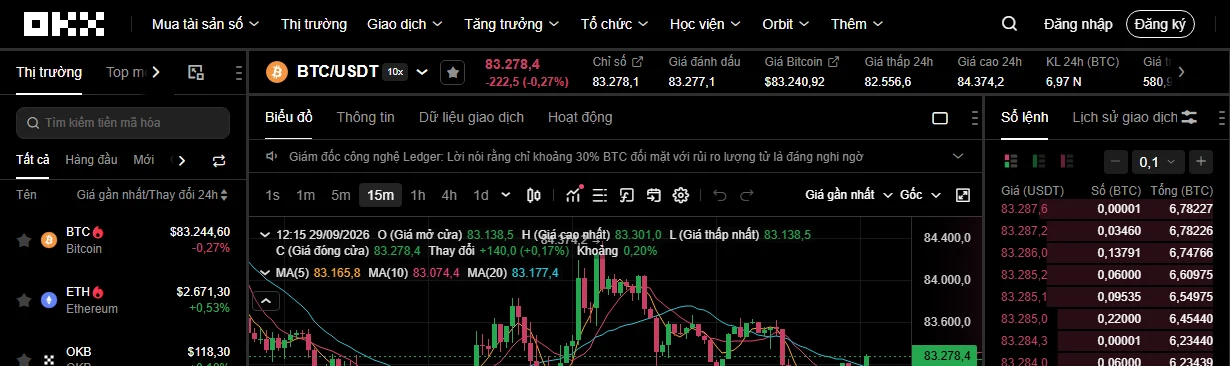Switch to the Dữ liệu giao dịch tab
1230x366 pixels.
[x=471, y=117]
